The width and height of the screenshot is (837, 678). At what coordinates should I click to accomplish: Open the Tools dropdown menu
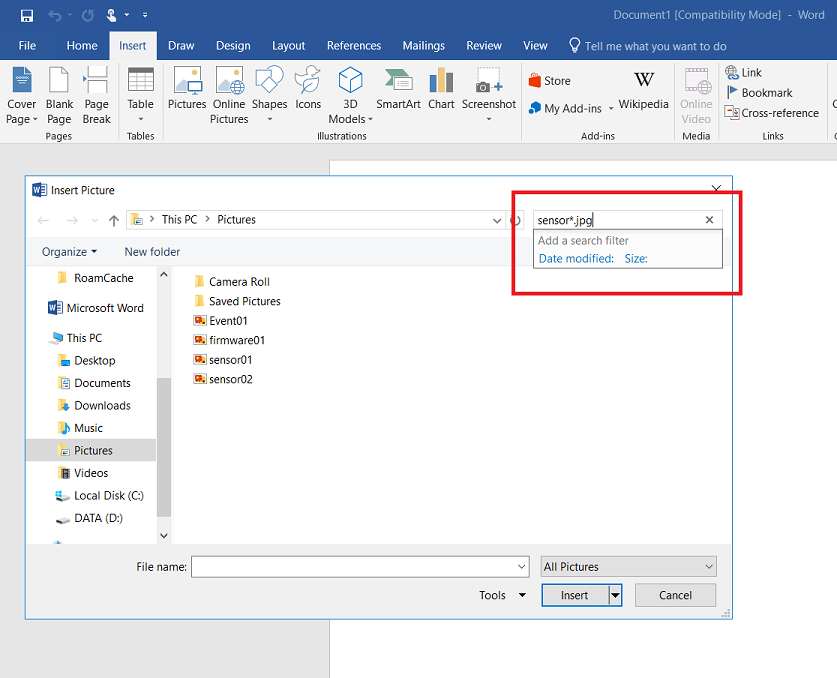(x=502, y=595)
